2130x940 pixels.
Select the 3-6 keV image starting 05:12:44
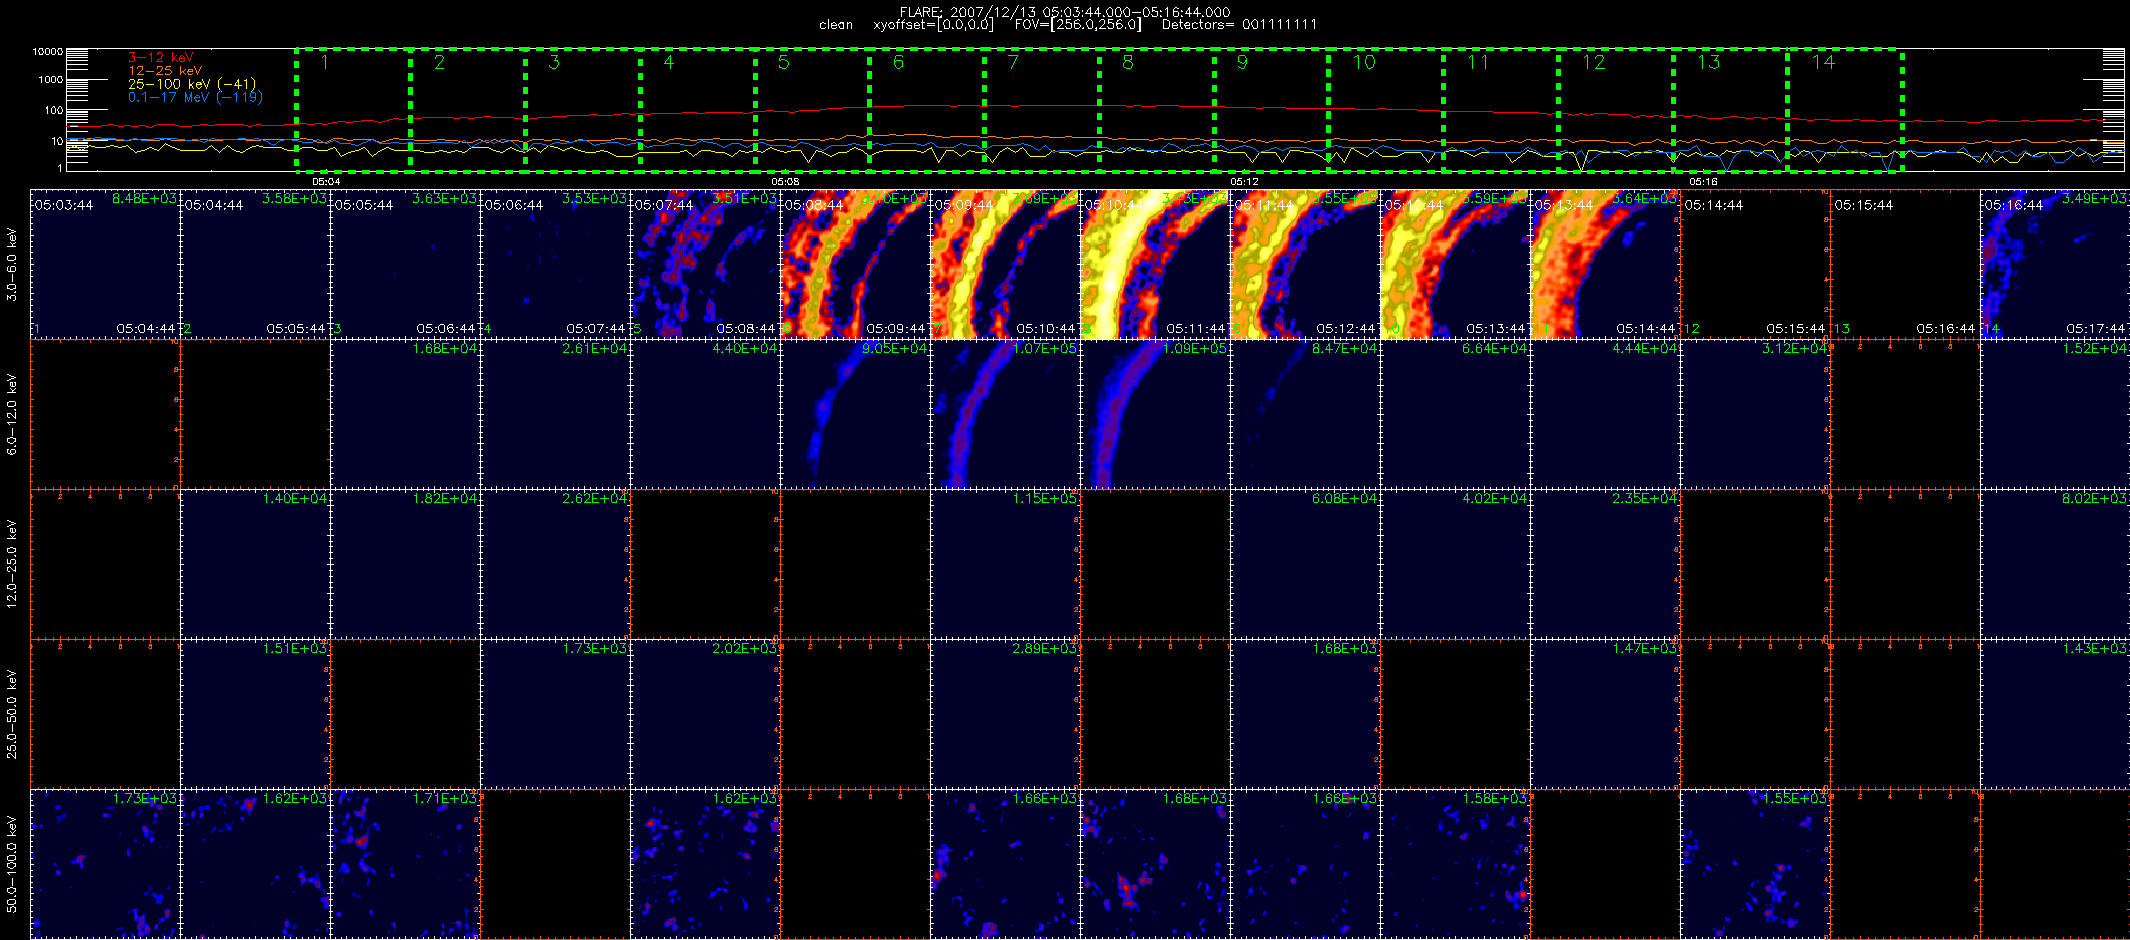(1455, 264)
